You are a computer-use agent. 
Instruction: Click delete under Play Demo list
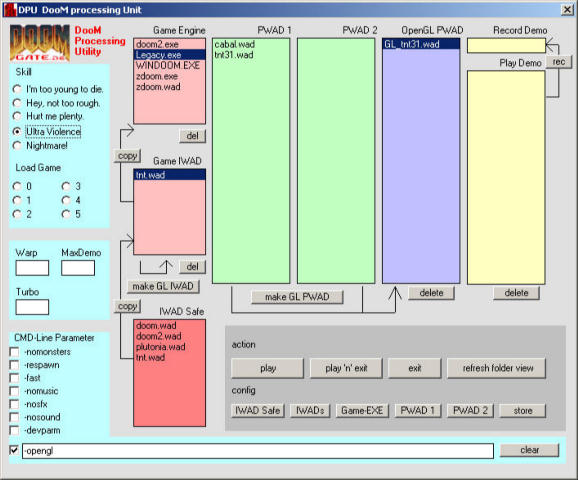[516, 293]
